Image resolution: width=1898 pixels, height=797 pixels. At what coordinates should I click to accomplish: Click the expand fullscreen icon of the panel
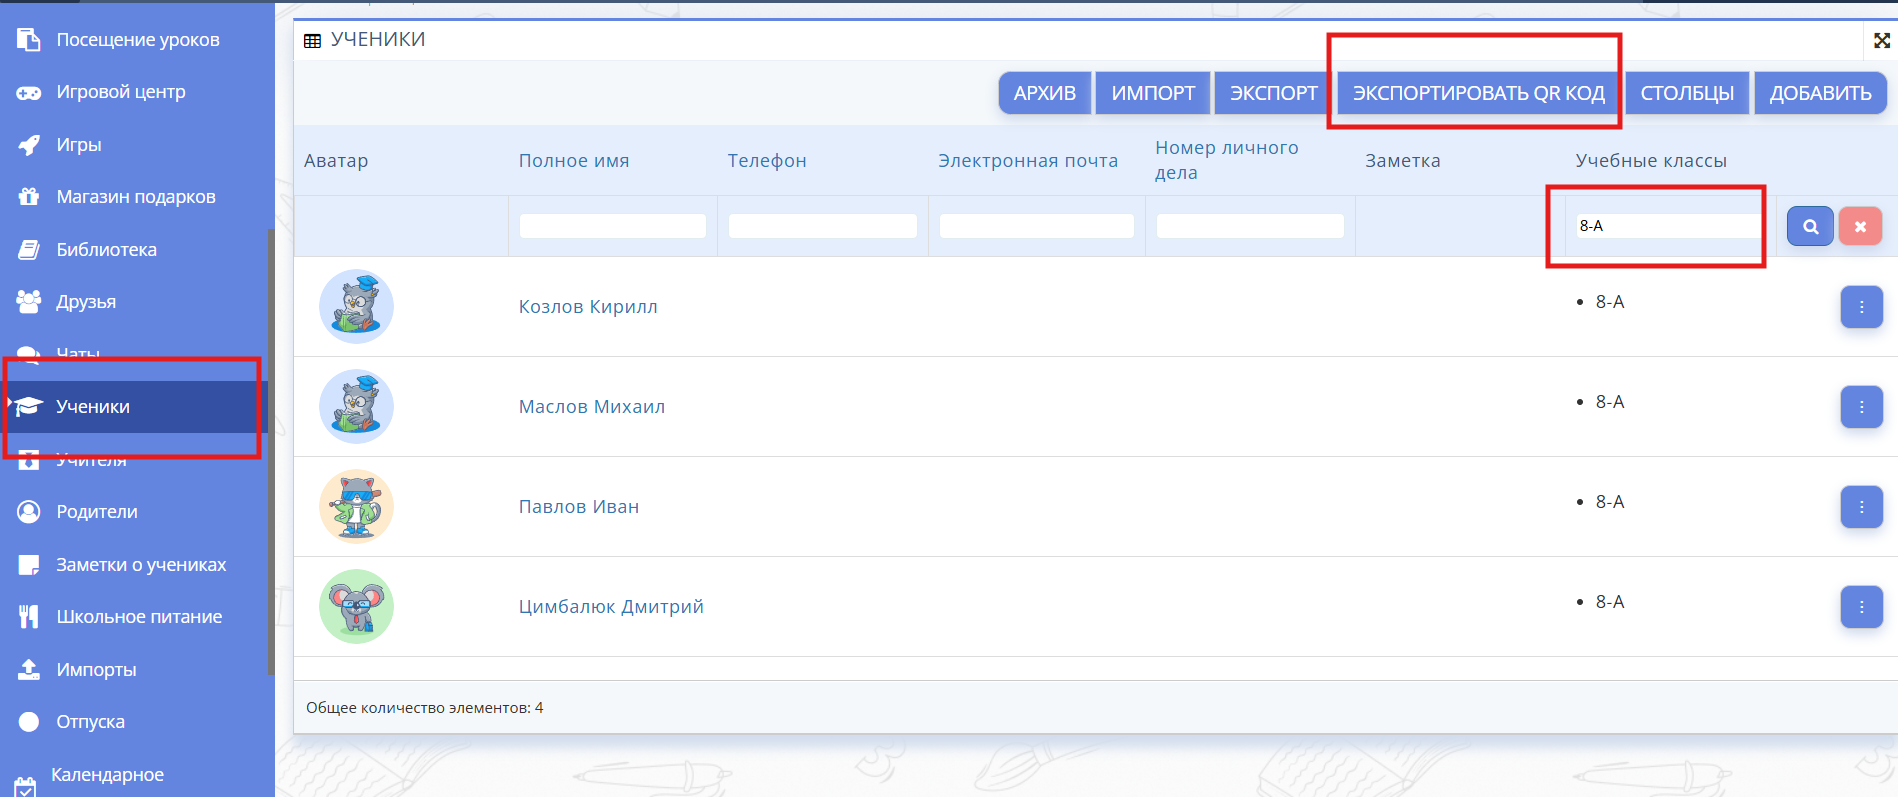(1881, 40)
